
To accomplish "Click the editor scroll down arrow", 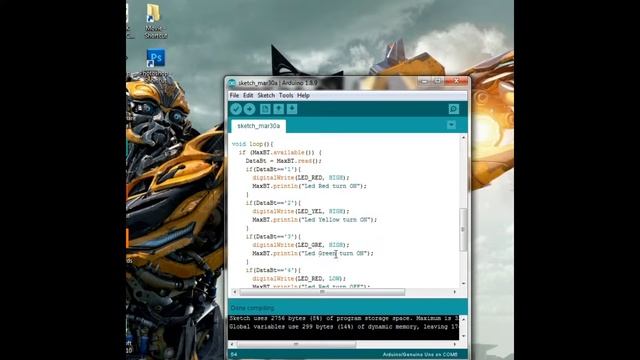I will tap(463, 283).
